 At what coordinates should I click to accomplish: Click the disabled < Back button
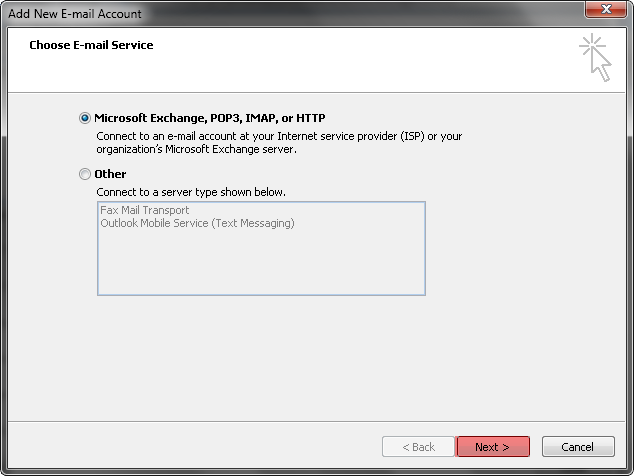418,447
